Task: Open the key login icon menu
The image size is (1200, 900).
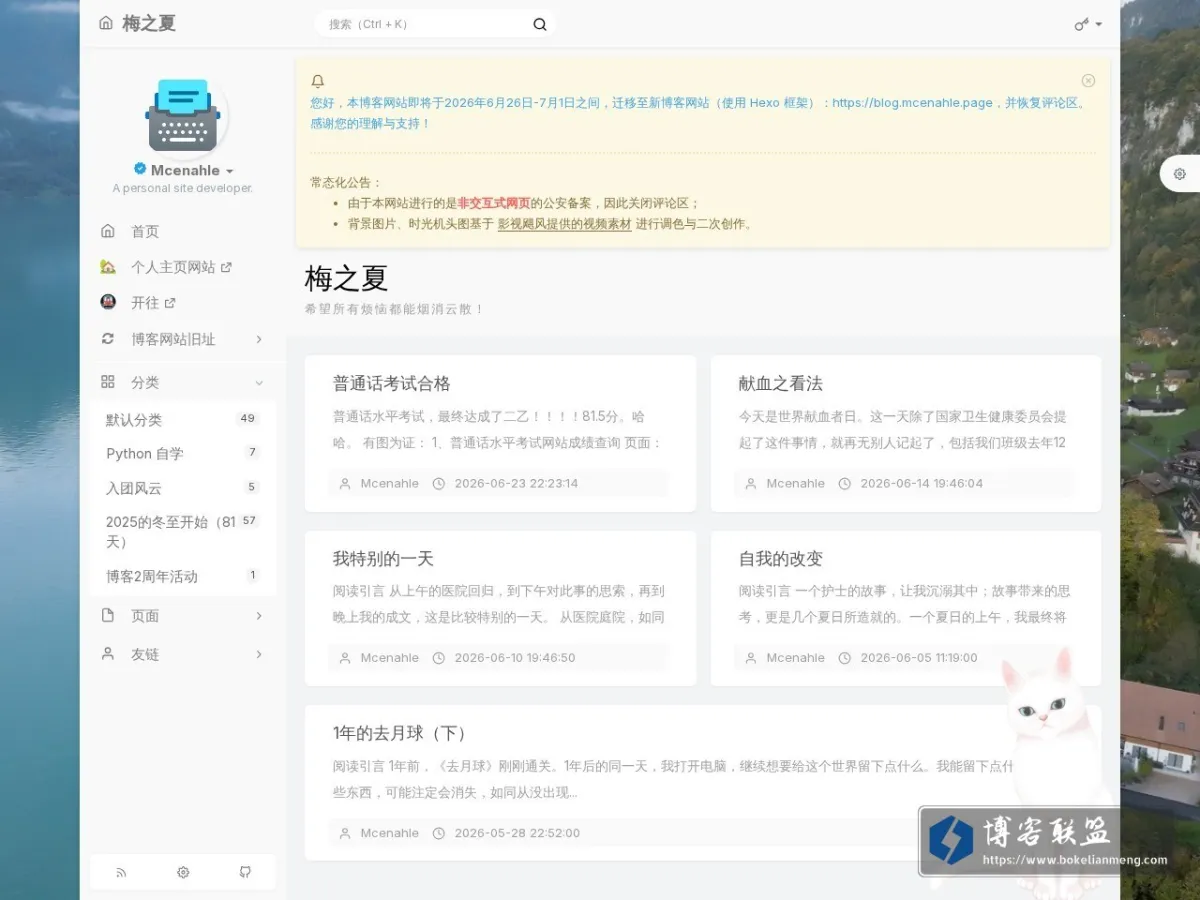Action: click(x=1088, y=24)
